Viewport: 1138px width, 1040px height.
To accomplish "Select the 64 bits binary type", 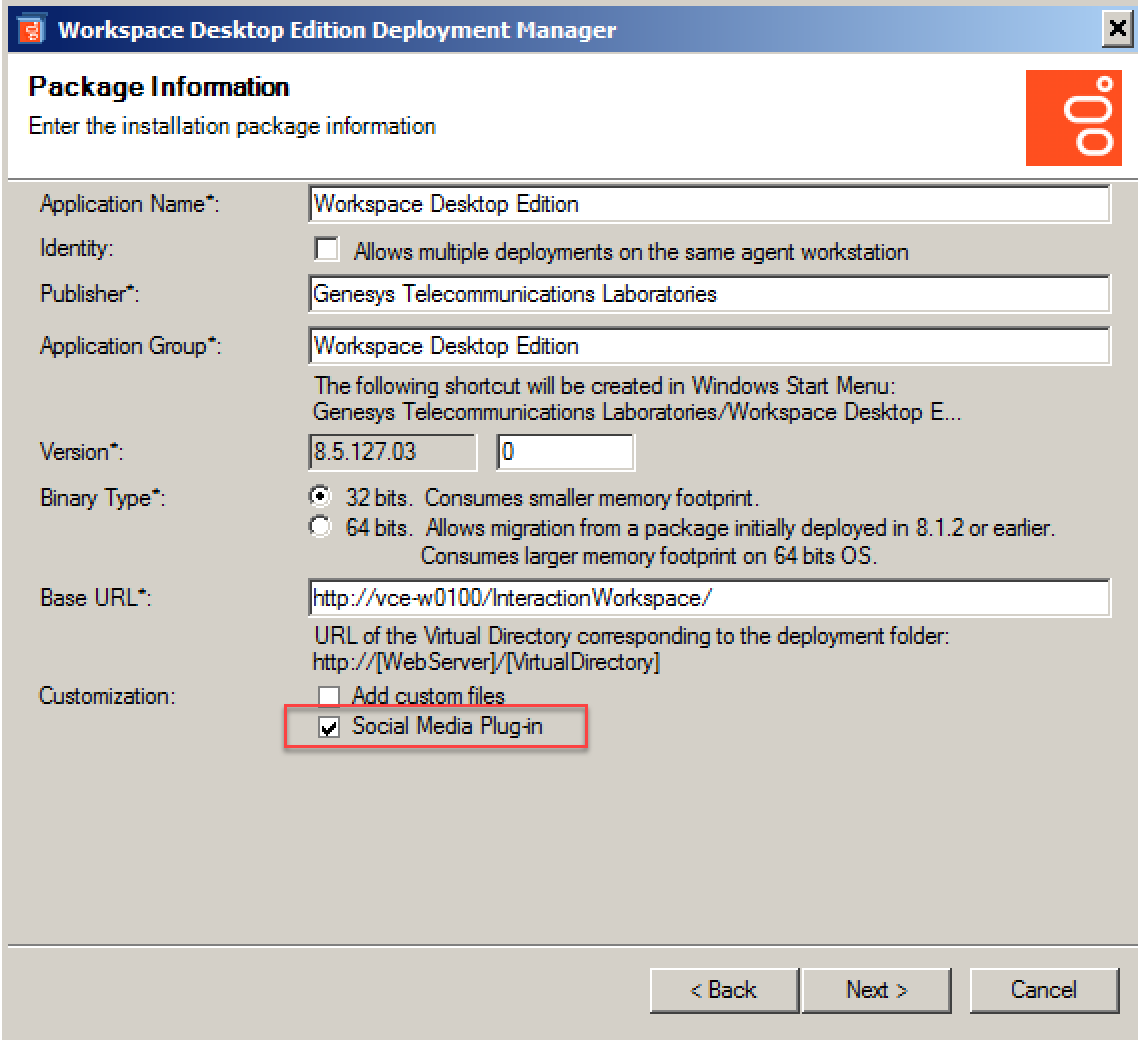I will tap(320, 526).
